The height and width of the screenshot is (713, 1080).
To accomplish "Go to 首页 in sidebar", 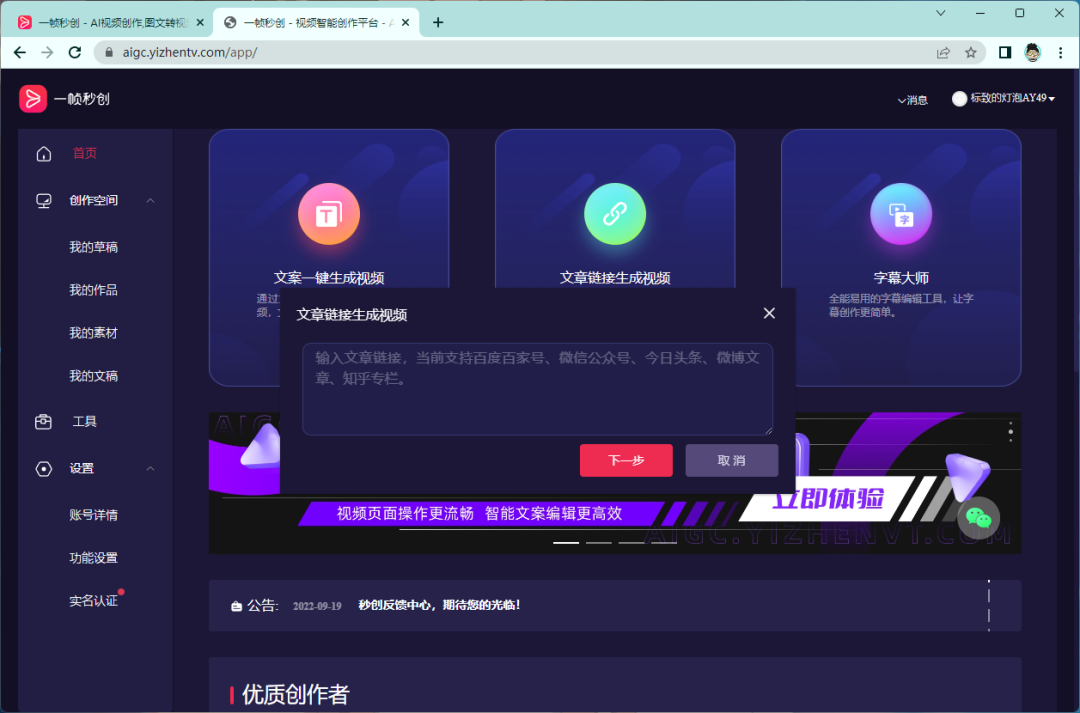I will (x=85, y=153).
